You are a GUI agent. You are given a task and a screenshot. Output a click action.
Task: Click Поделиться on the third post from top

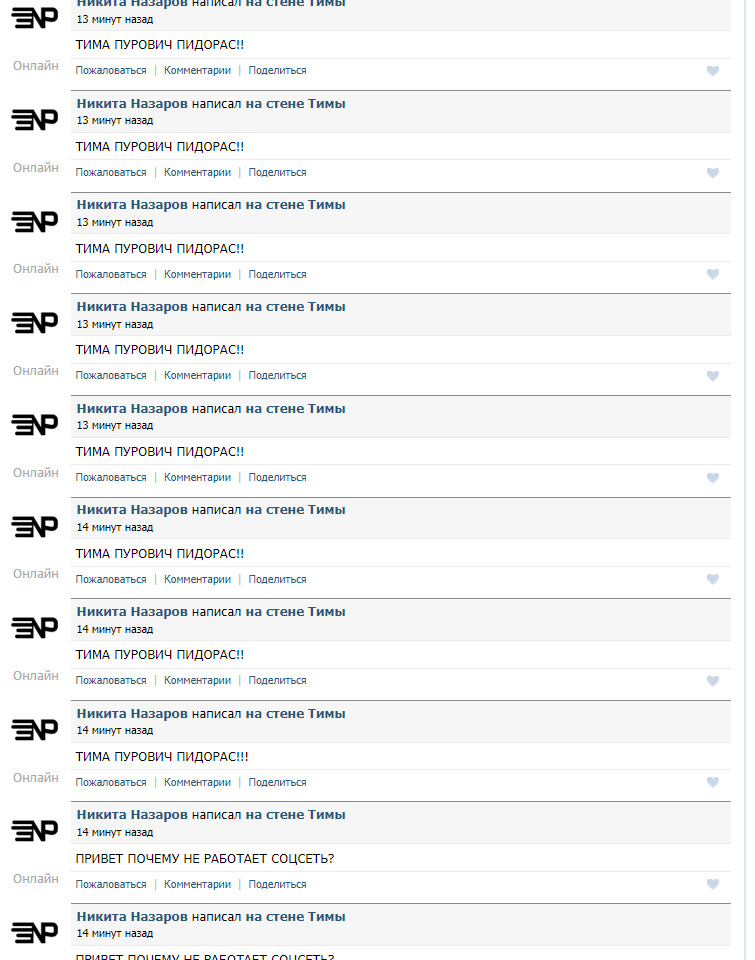coord(277,274)
